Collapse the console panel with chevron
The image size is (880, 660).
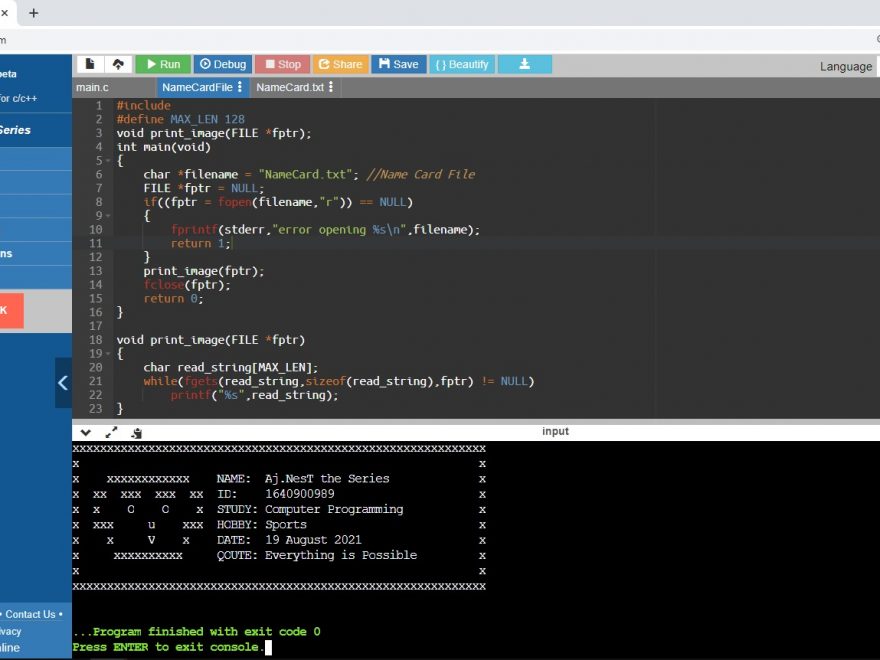[x=86, y=432]
